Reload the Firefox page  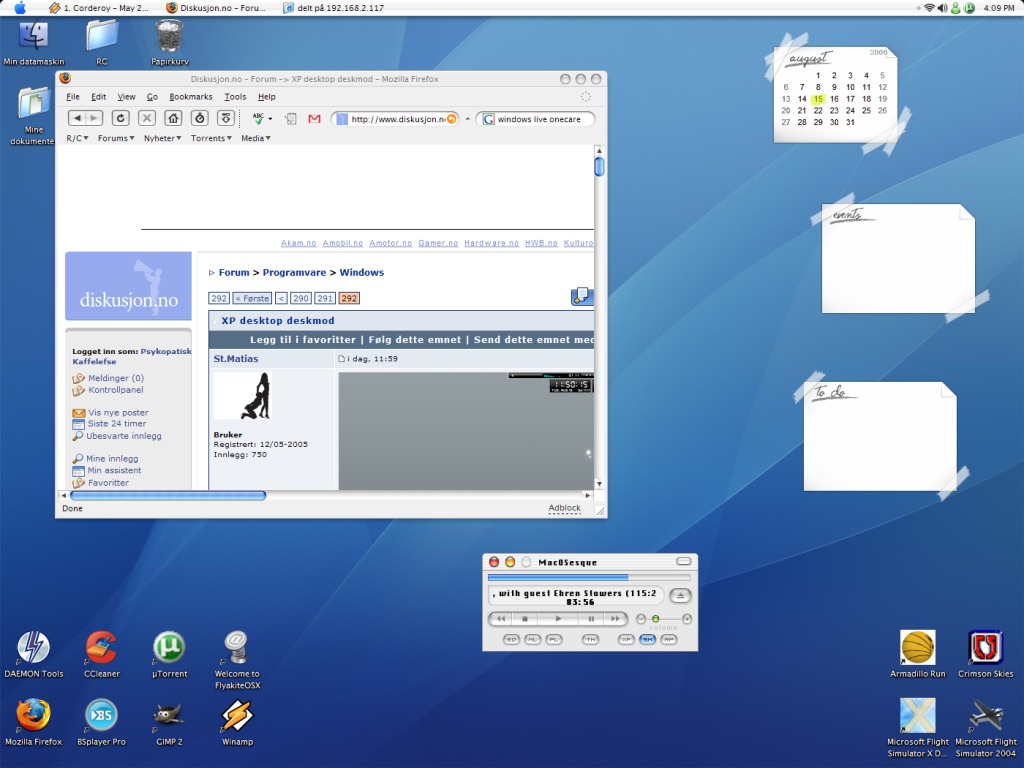[121, 118]
